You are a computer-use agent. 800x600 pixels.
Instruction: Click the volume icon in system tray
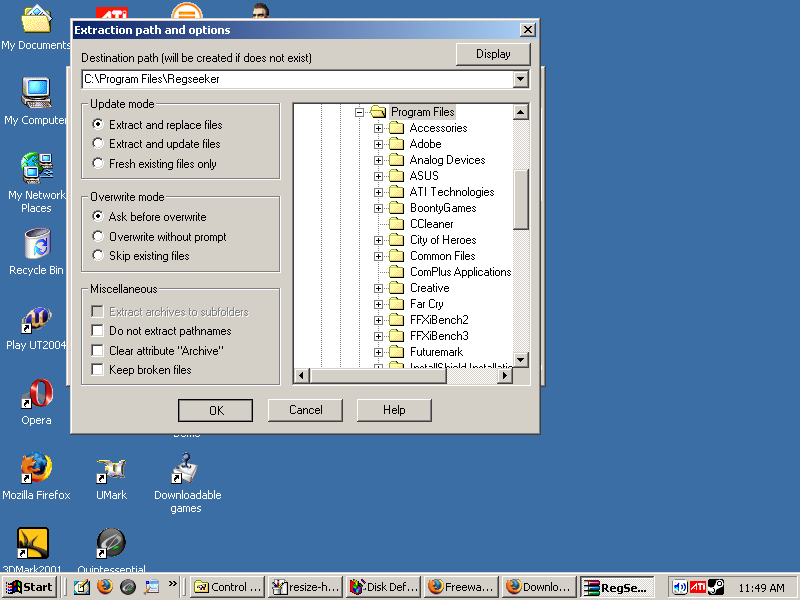point(680,587)
